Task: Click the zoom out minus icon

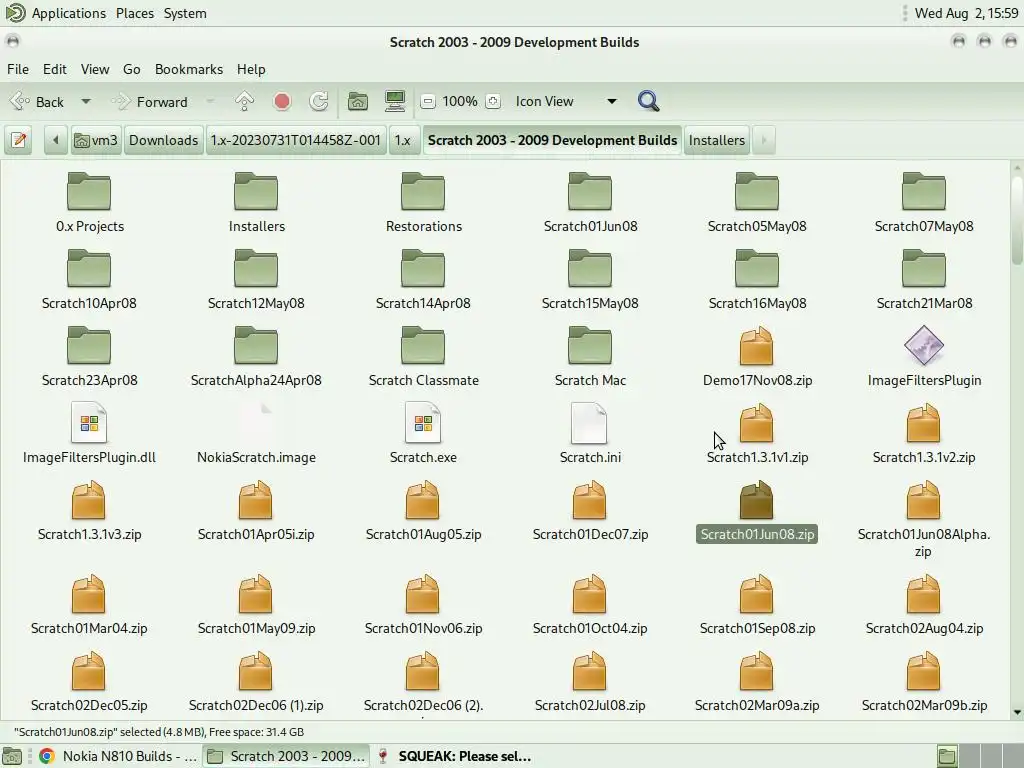Action: click(428, 101)
